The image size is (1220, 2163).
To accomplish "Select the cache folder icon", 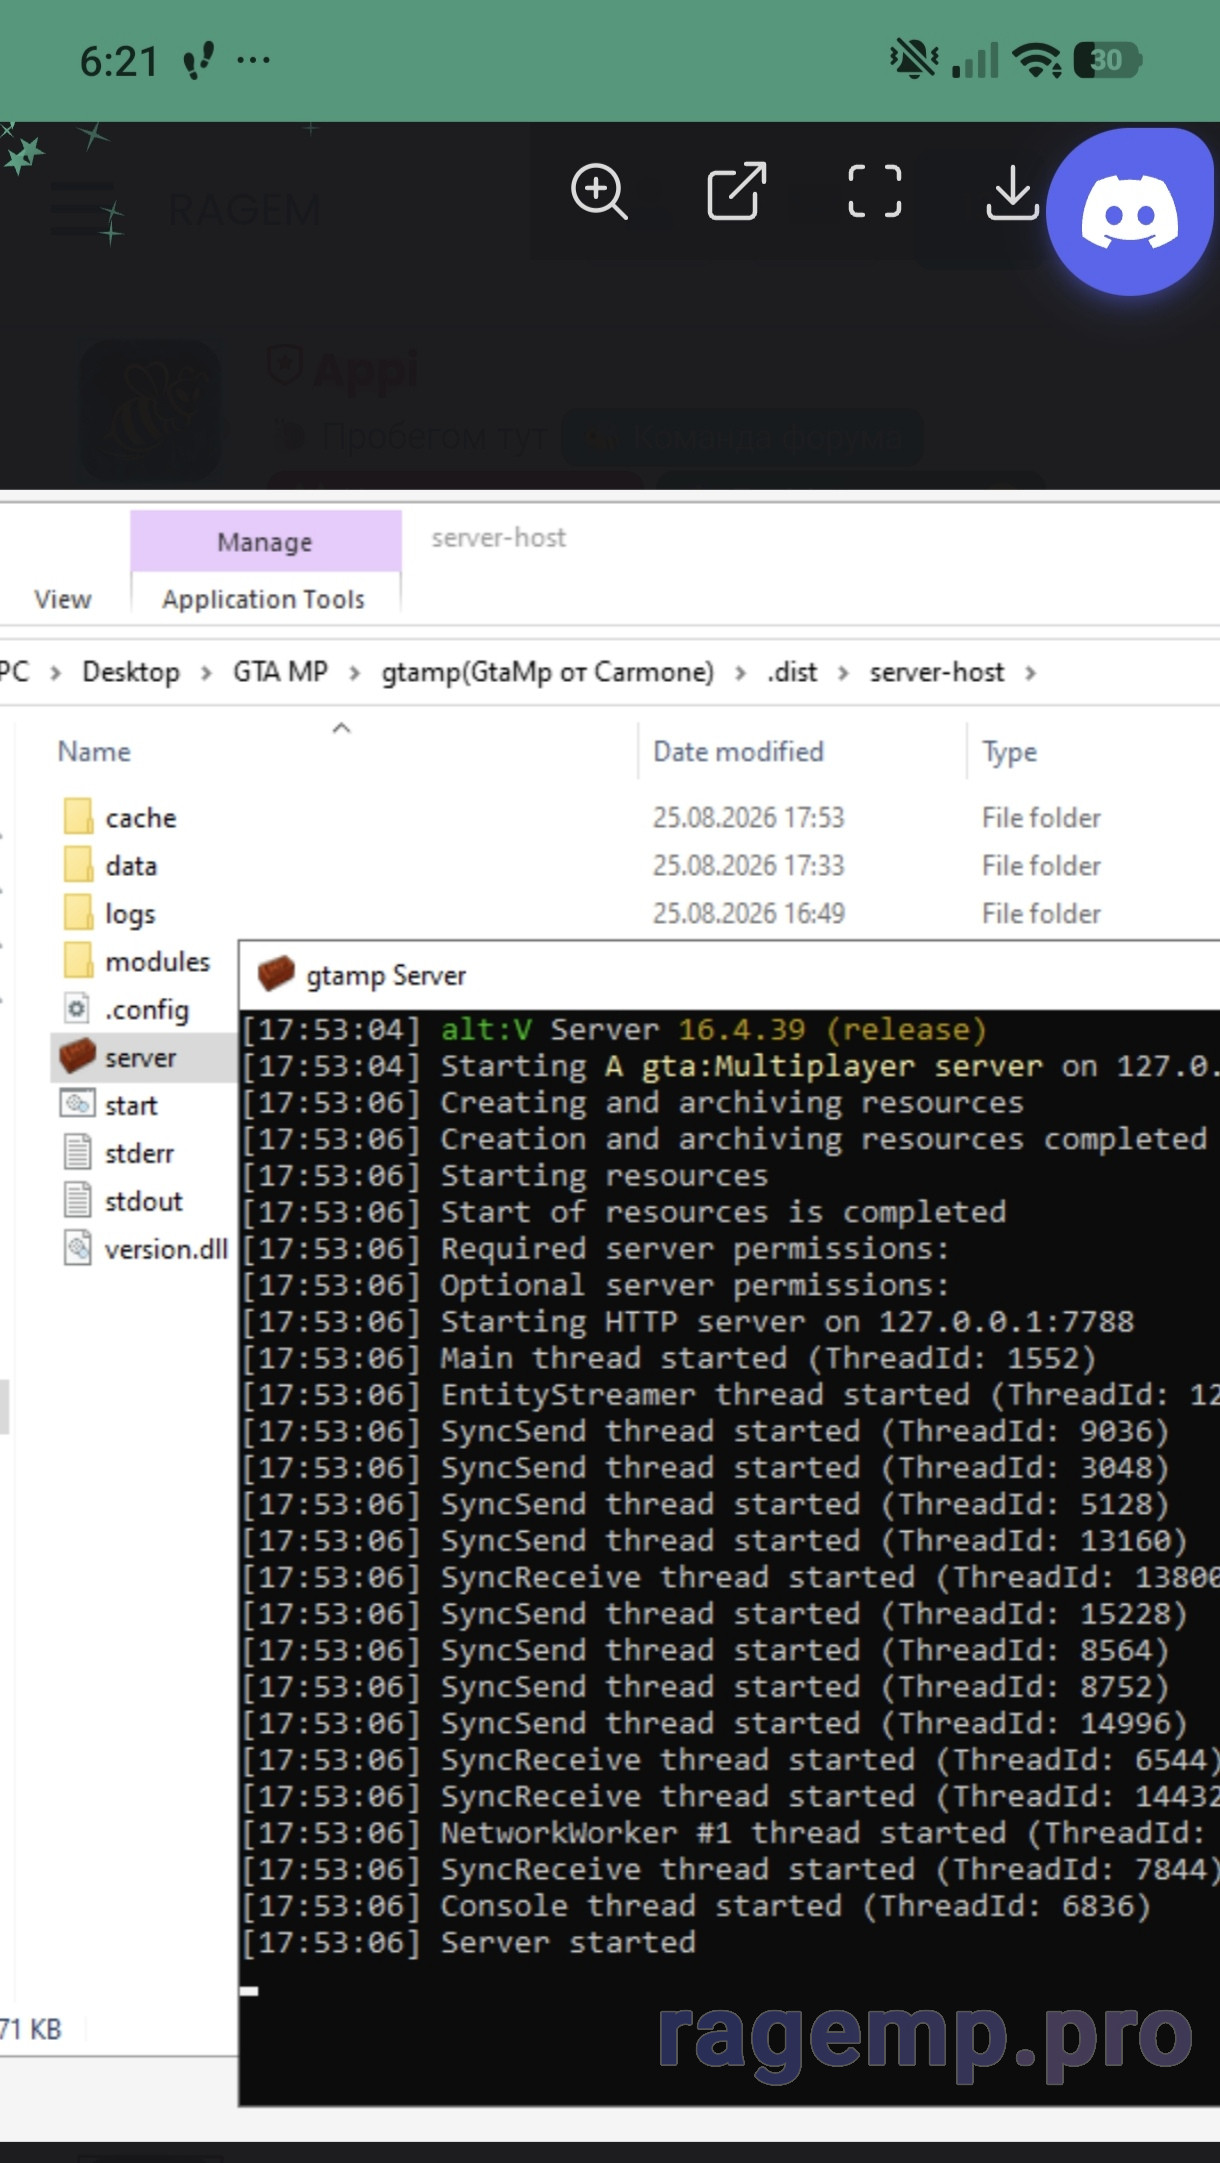I will [x=78, y=816].
